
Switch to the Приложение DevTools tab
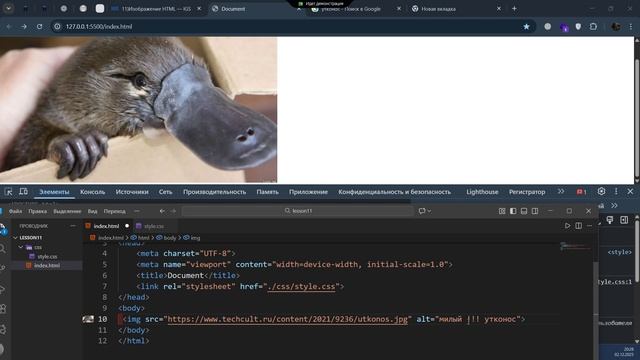pyautogui.click(x=308, y=192)
